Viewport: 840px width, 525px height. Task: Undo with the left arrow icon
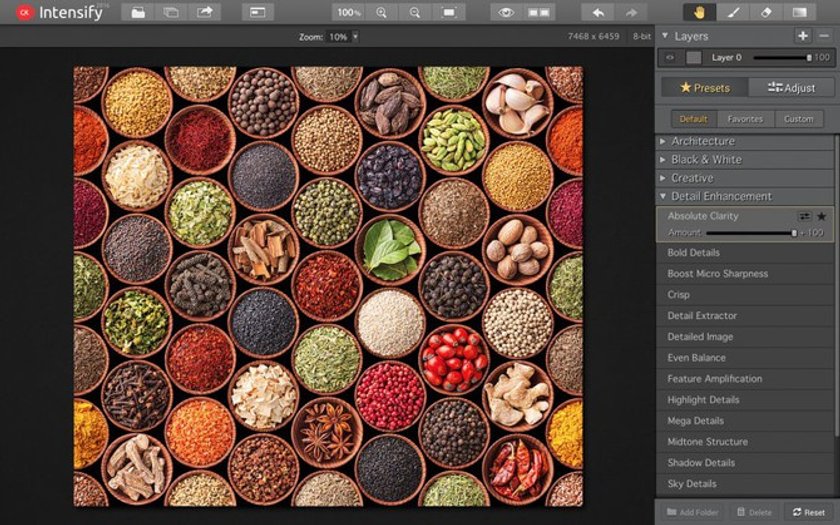coord(598,12)
